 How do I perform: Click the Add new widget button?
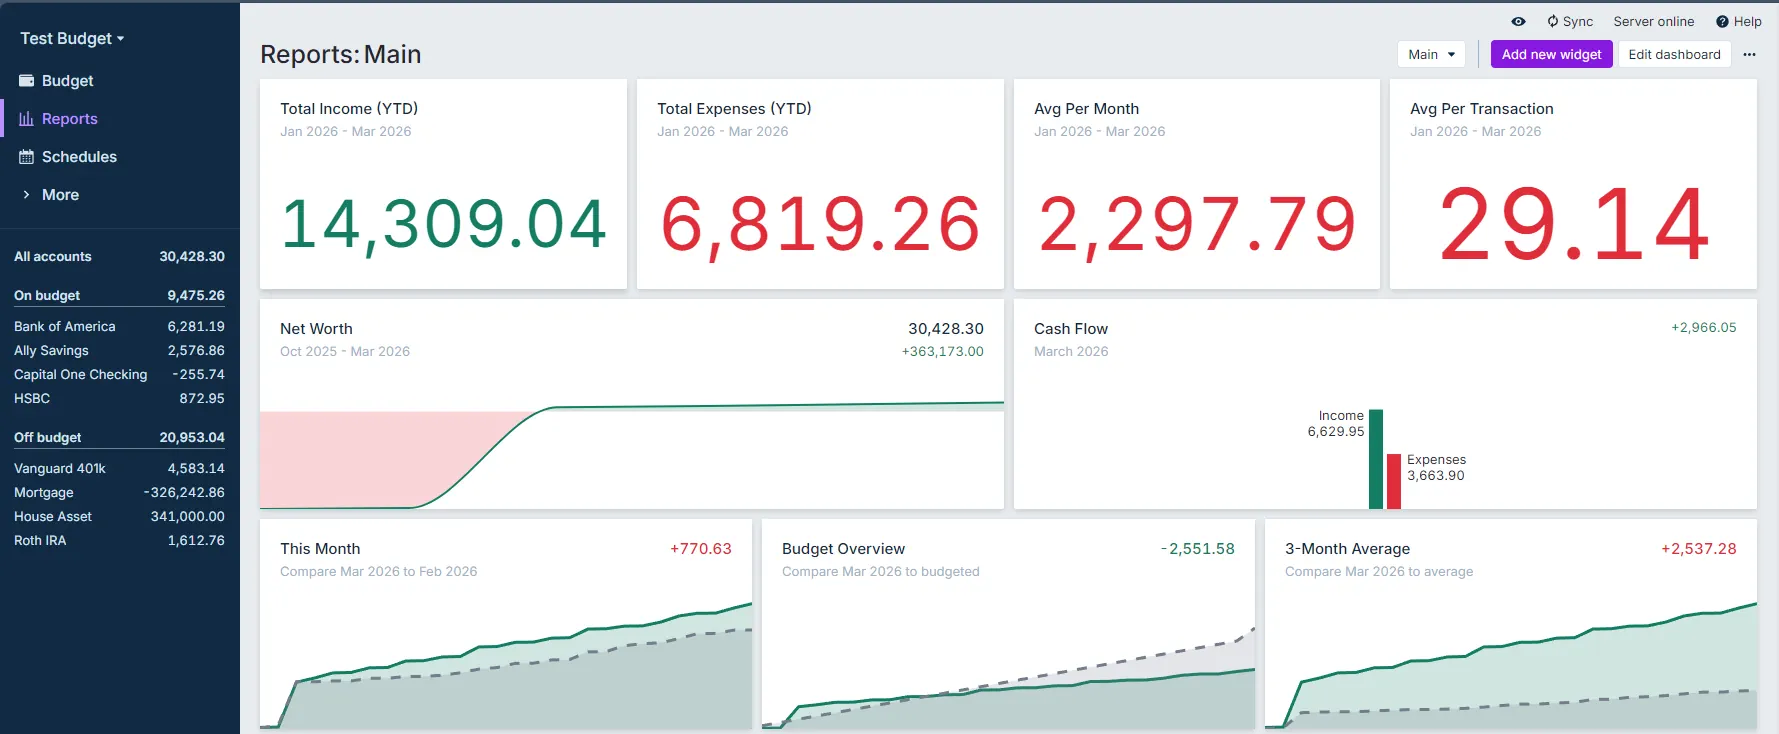click(1551, 55)
